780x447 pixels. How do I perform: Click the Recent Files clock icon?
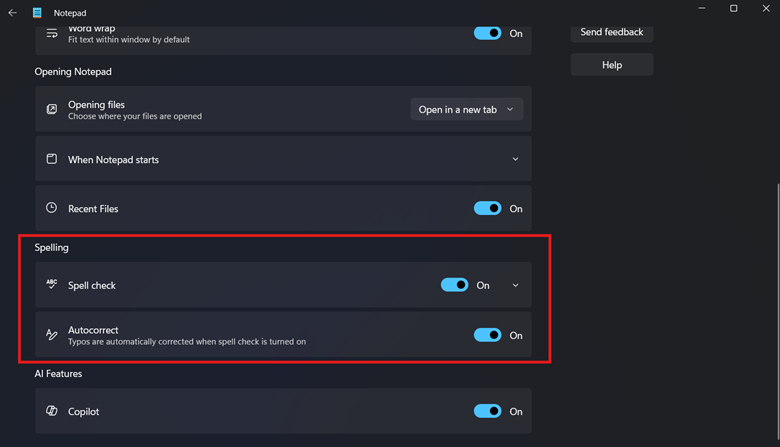point(52,208)
